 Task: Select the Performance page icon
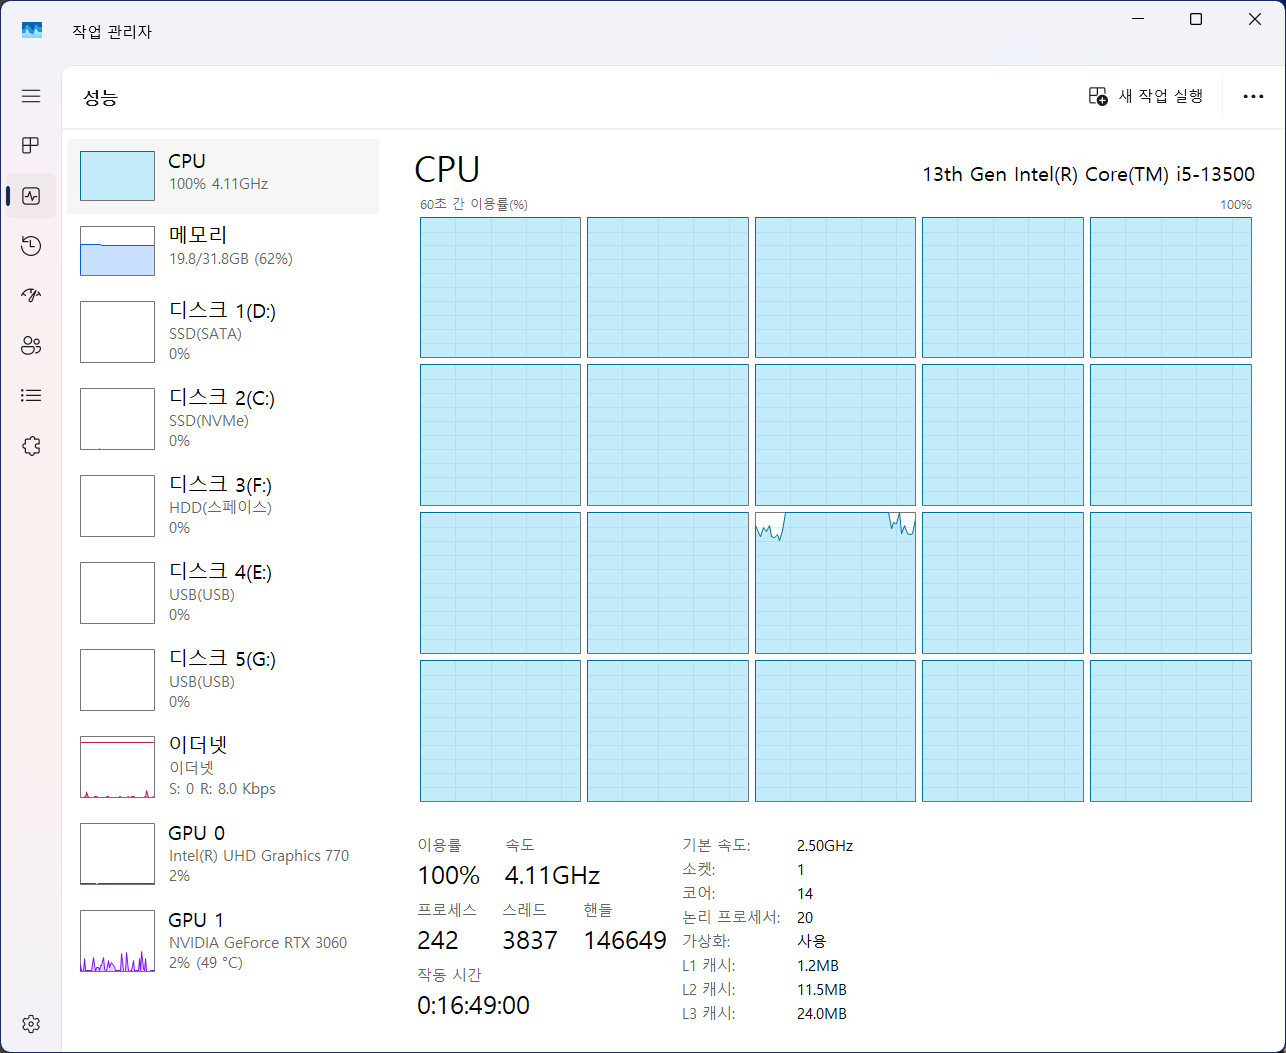coord(31,196)
